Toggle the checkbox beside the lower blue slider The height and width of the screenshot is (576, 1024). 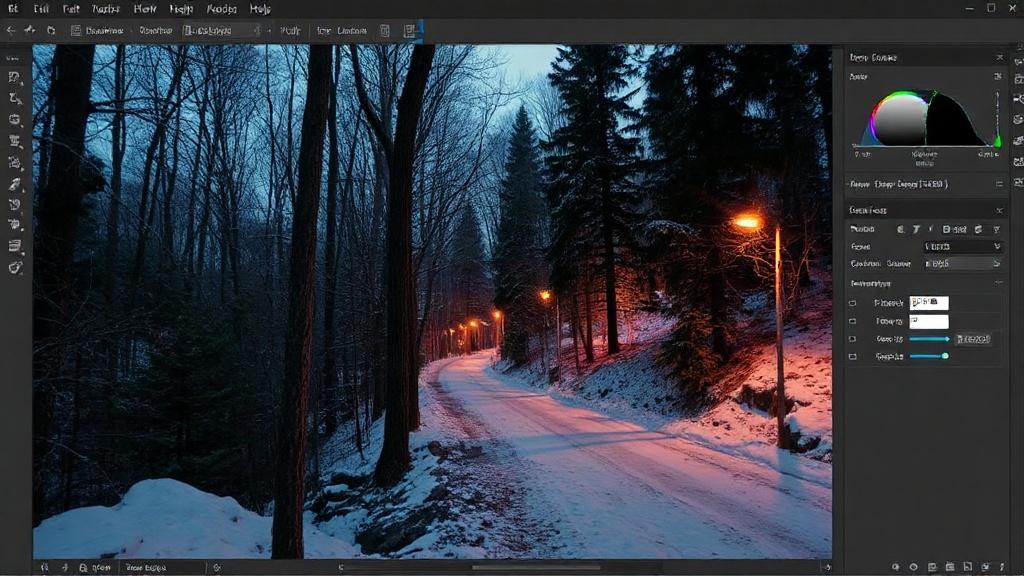pyautogui.click(x=852, y=357)
